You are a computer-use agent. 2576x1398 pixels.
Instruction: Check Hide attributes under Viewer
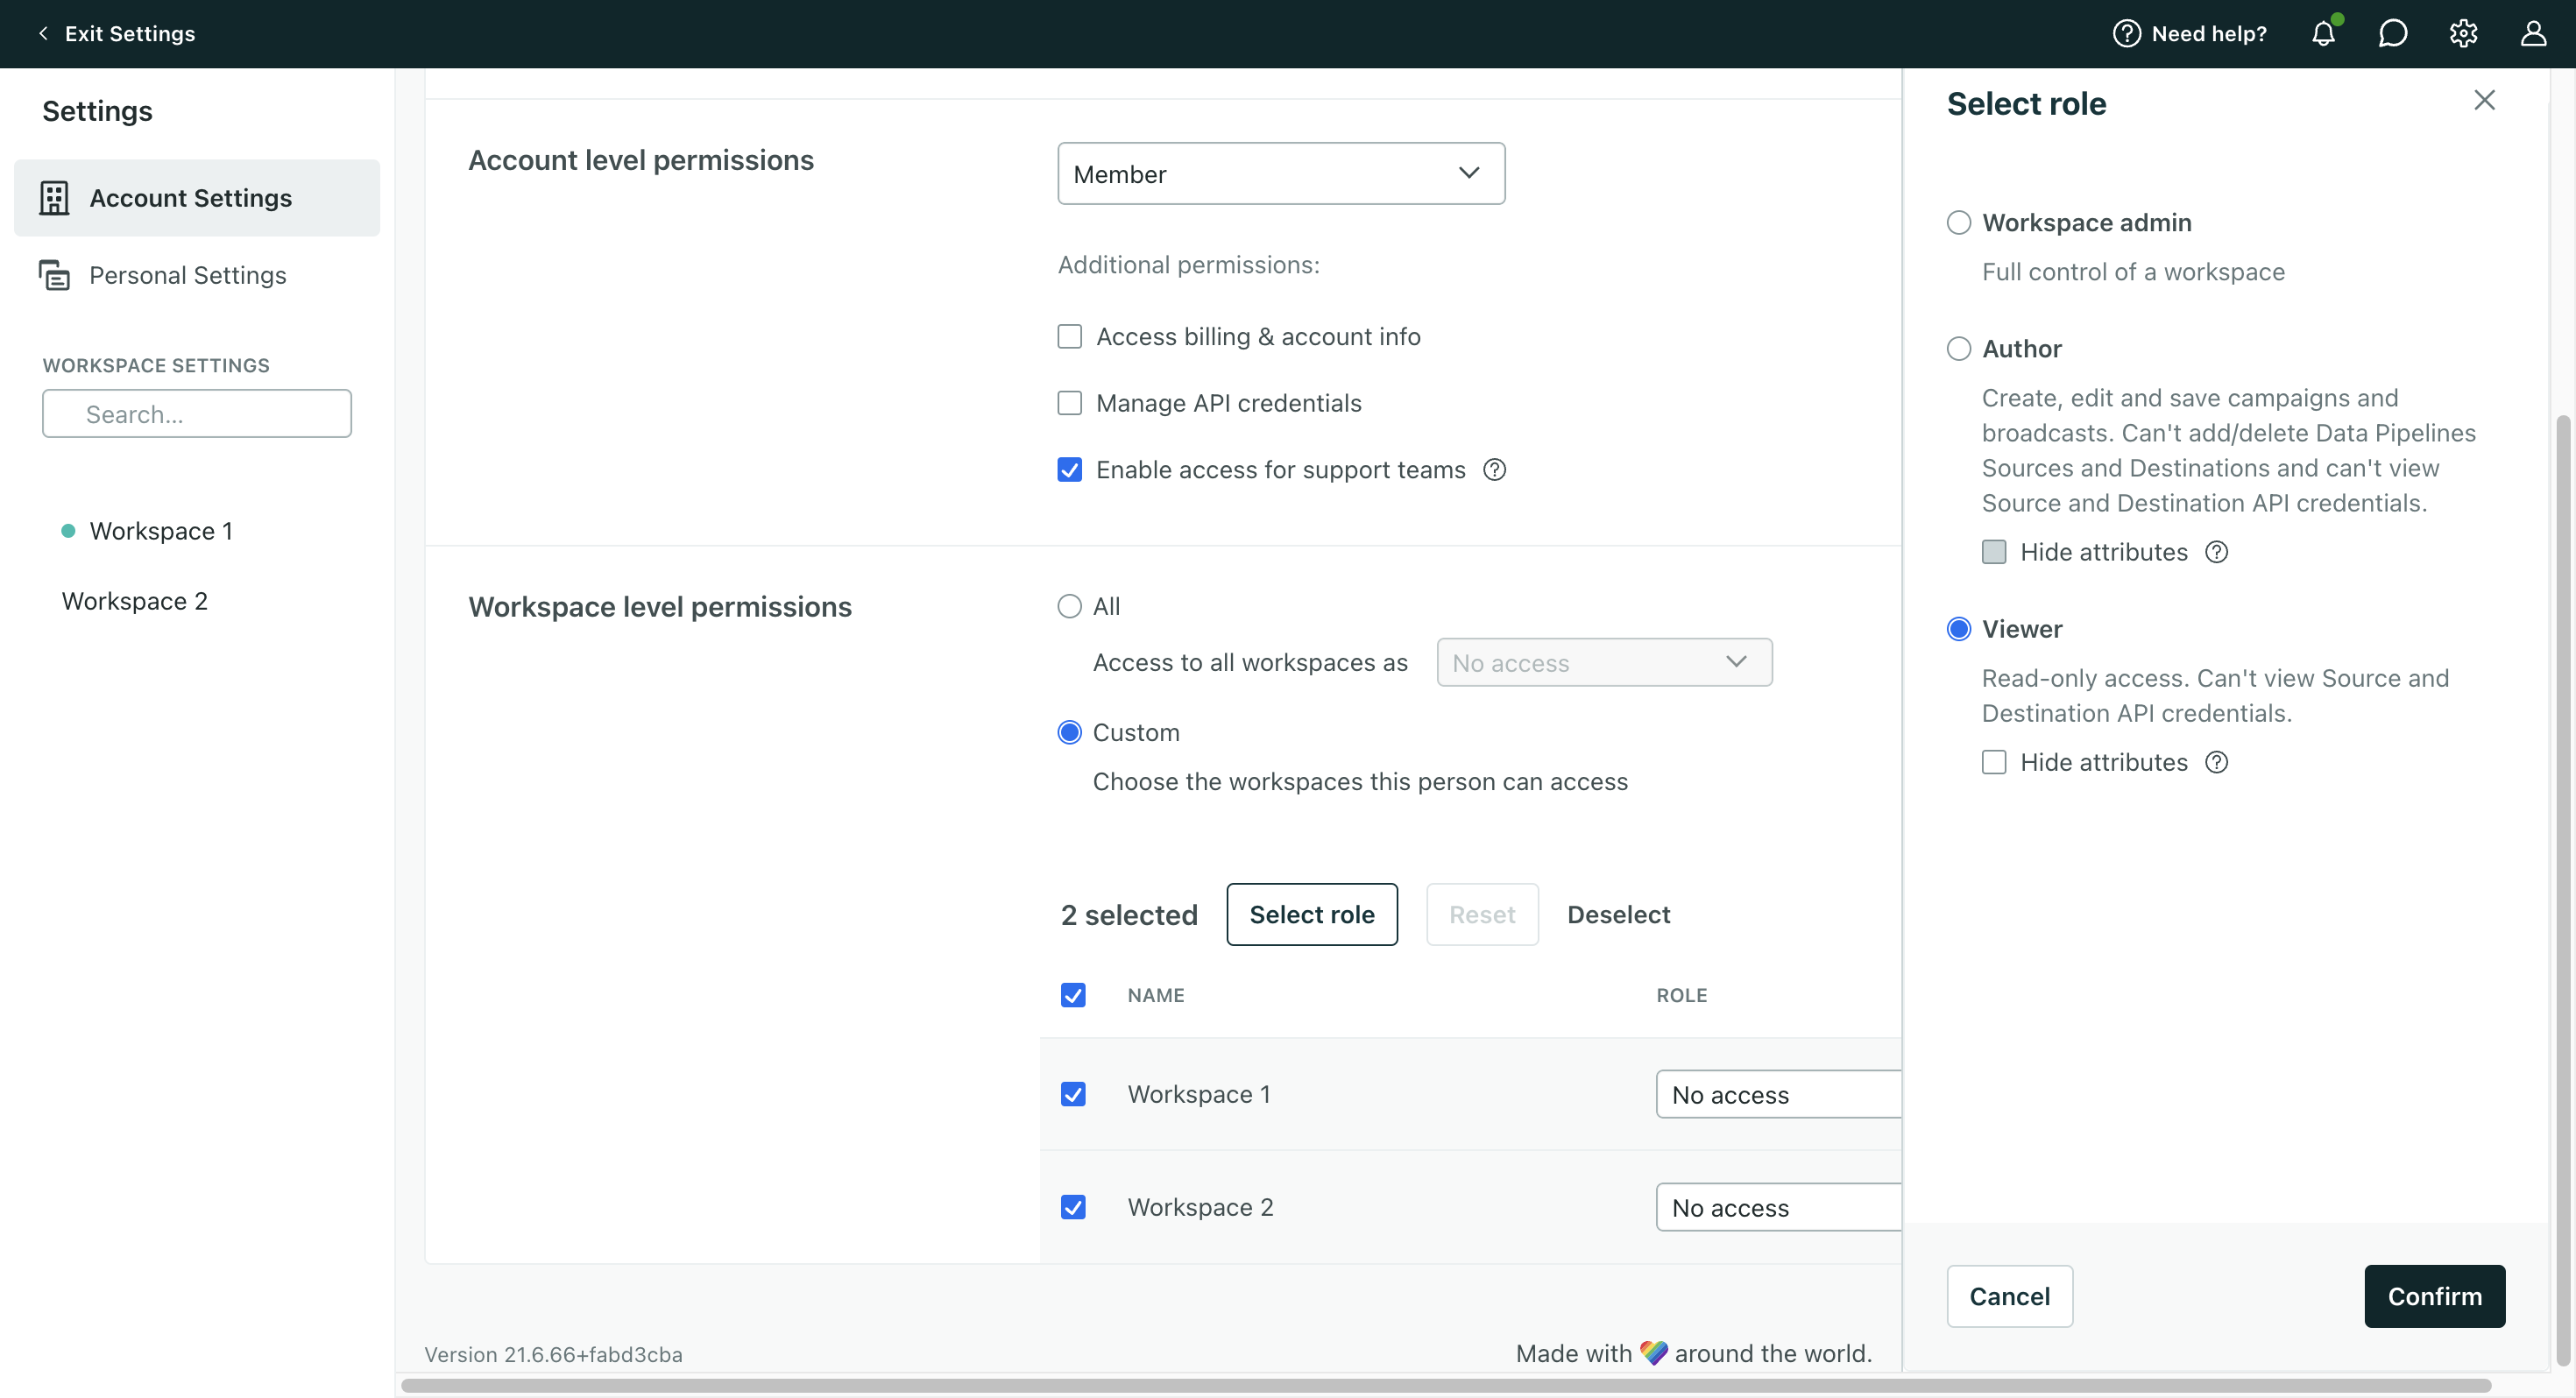[x=1993, y=762]
